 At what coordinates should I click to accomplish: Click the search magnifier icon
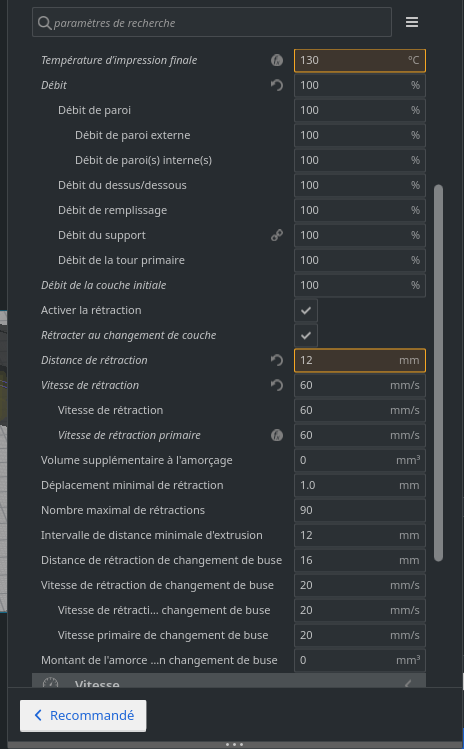44,22
